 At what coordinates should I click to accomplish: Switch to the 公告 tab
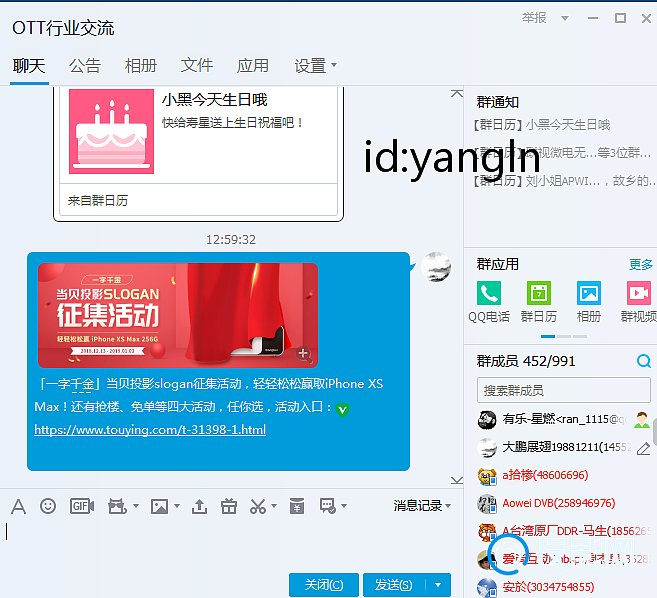(x=85, y=66)
